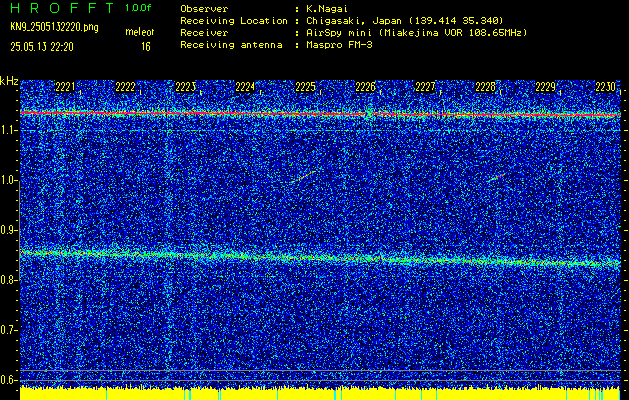Click the 2221 time marker
629x400 pixels.
click(x=65, y=87)
